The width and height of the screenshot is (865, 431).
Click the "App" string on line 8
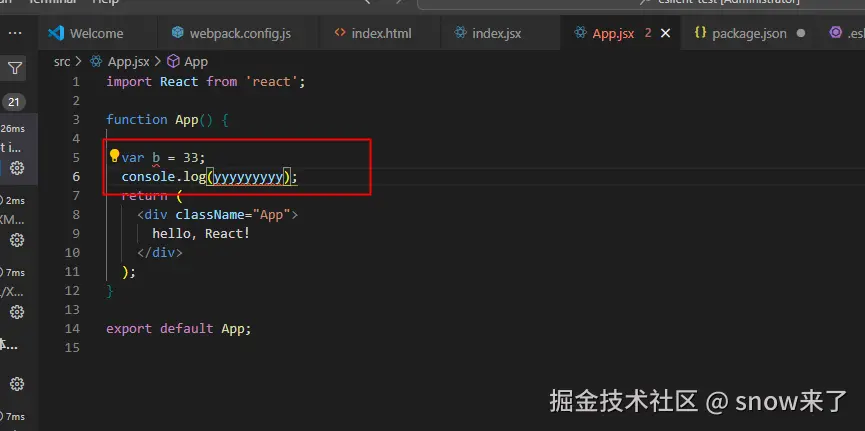(271, 215)
